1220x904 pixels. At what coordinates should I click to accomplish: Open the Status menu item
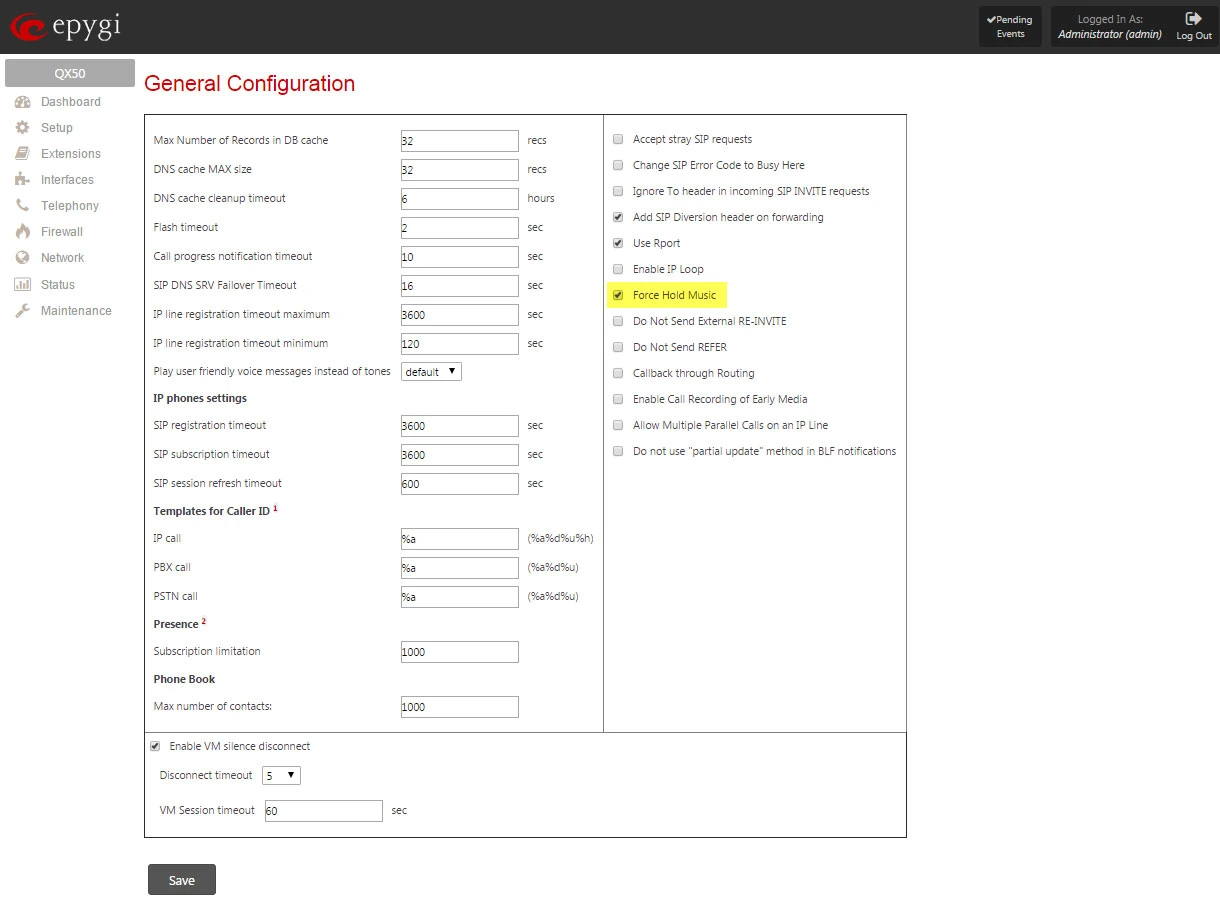(x=57, y=285)
